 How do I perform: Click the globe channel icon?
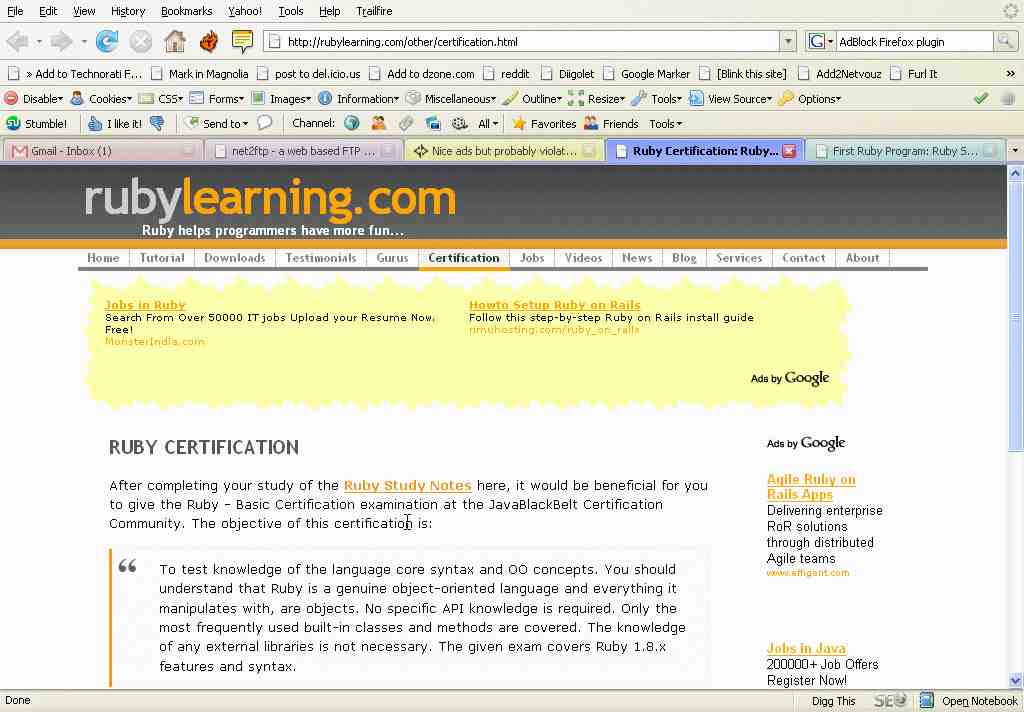352,123
